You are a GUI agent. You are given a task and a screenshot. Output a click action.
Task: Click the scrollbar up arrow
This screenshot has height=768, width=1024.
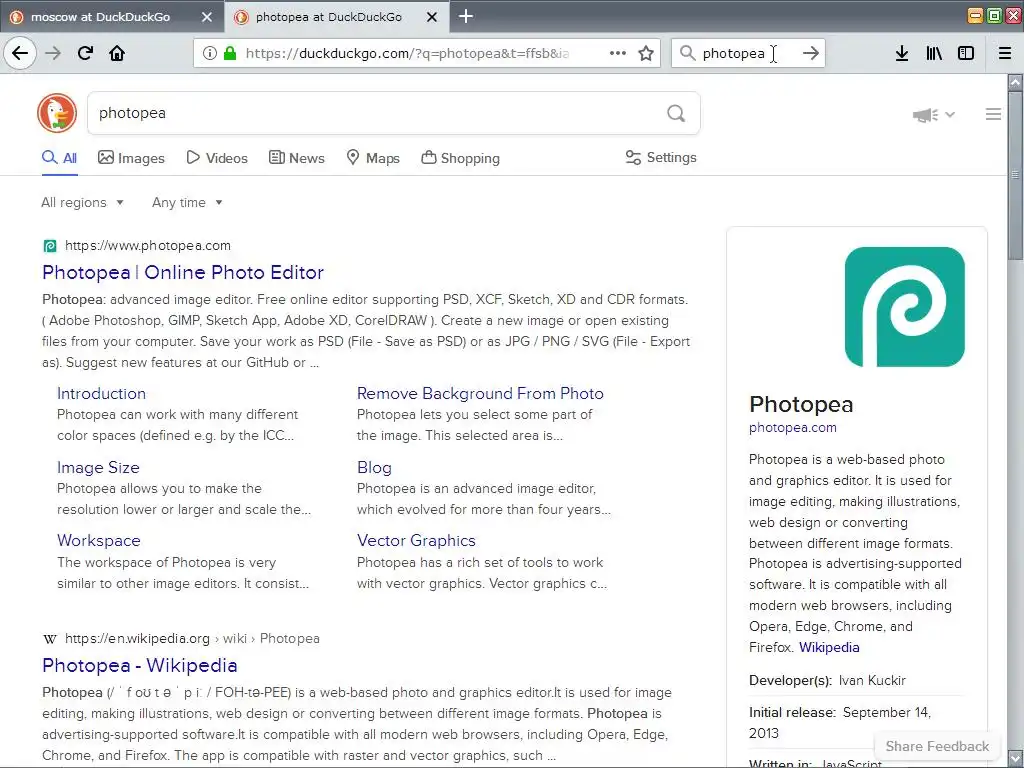pyautogui.click(x=1015, y=82)
